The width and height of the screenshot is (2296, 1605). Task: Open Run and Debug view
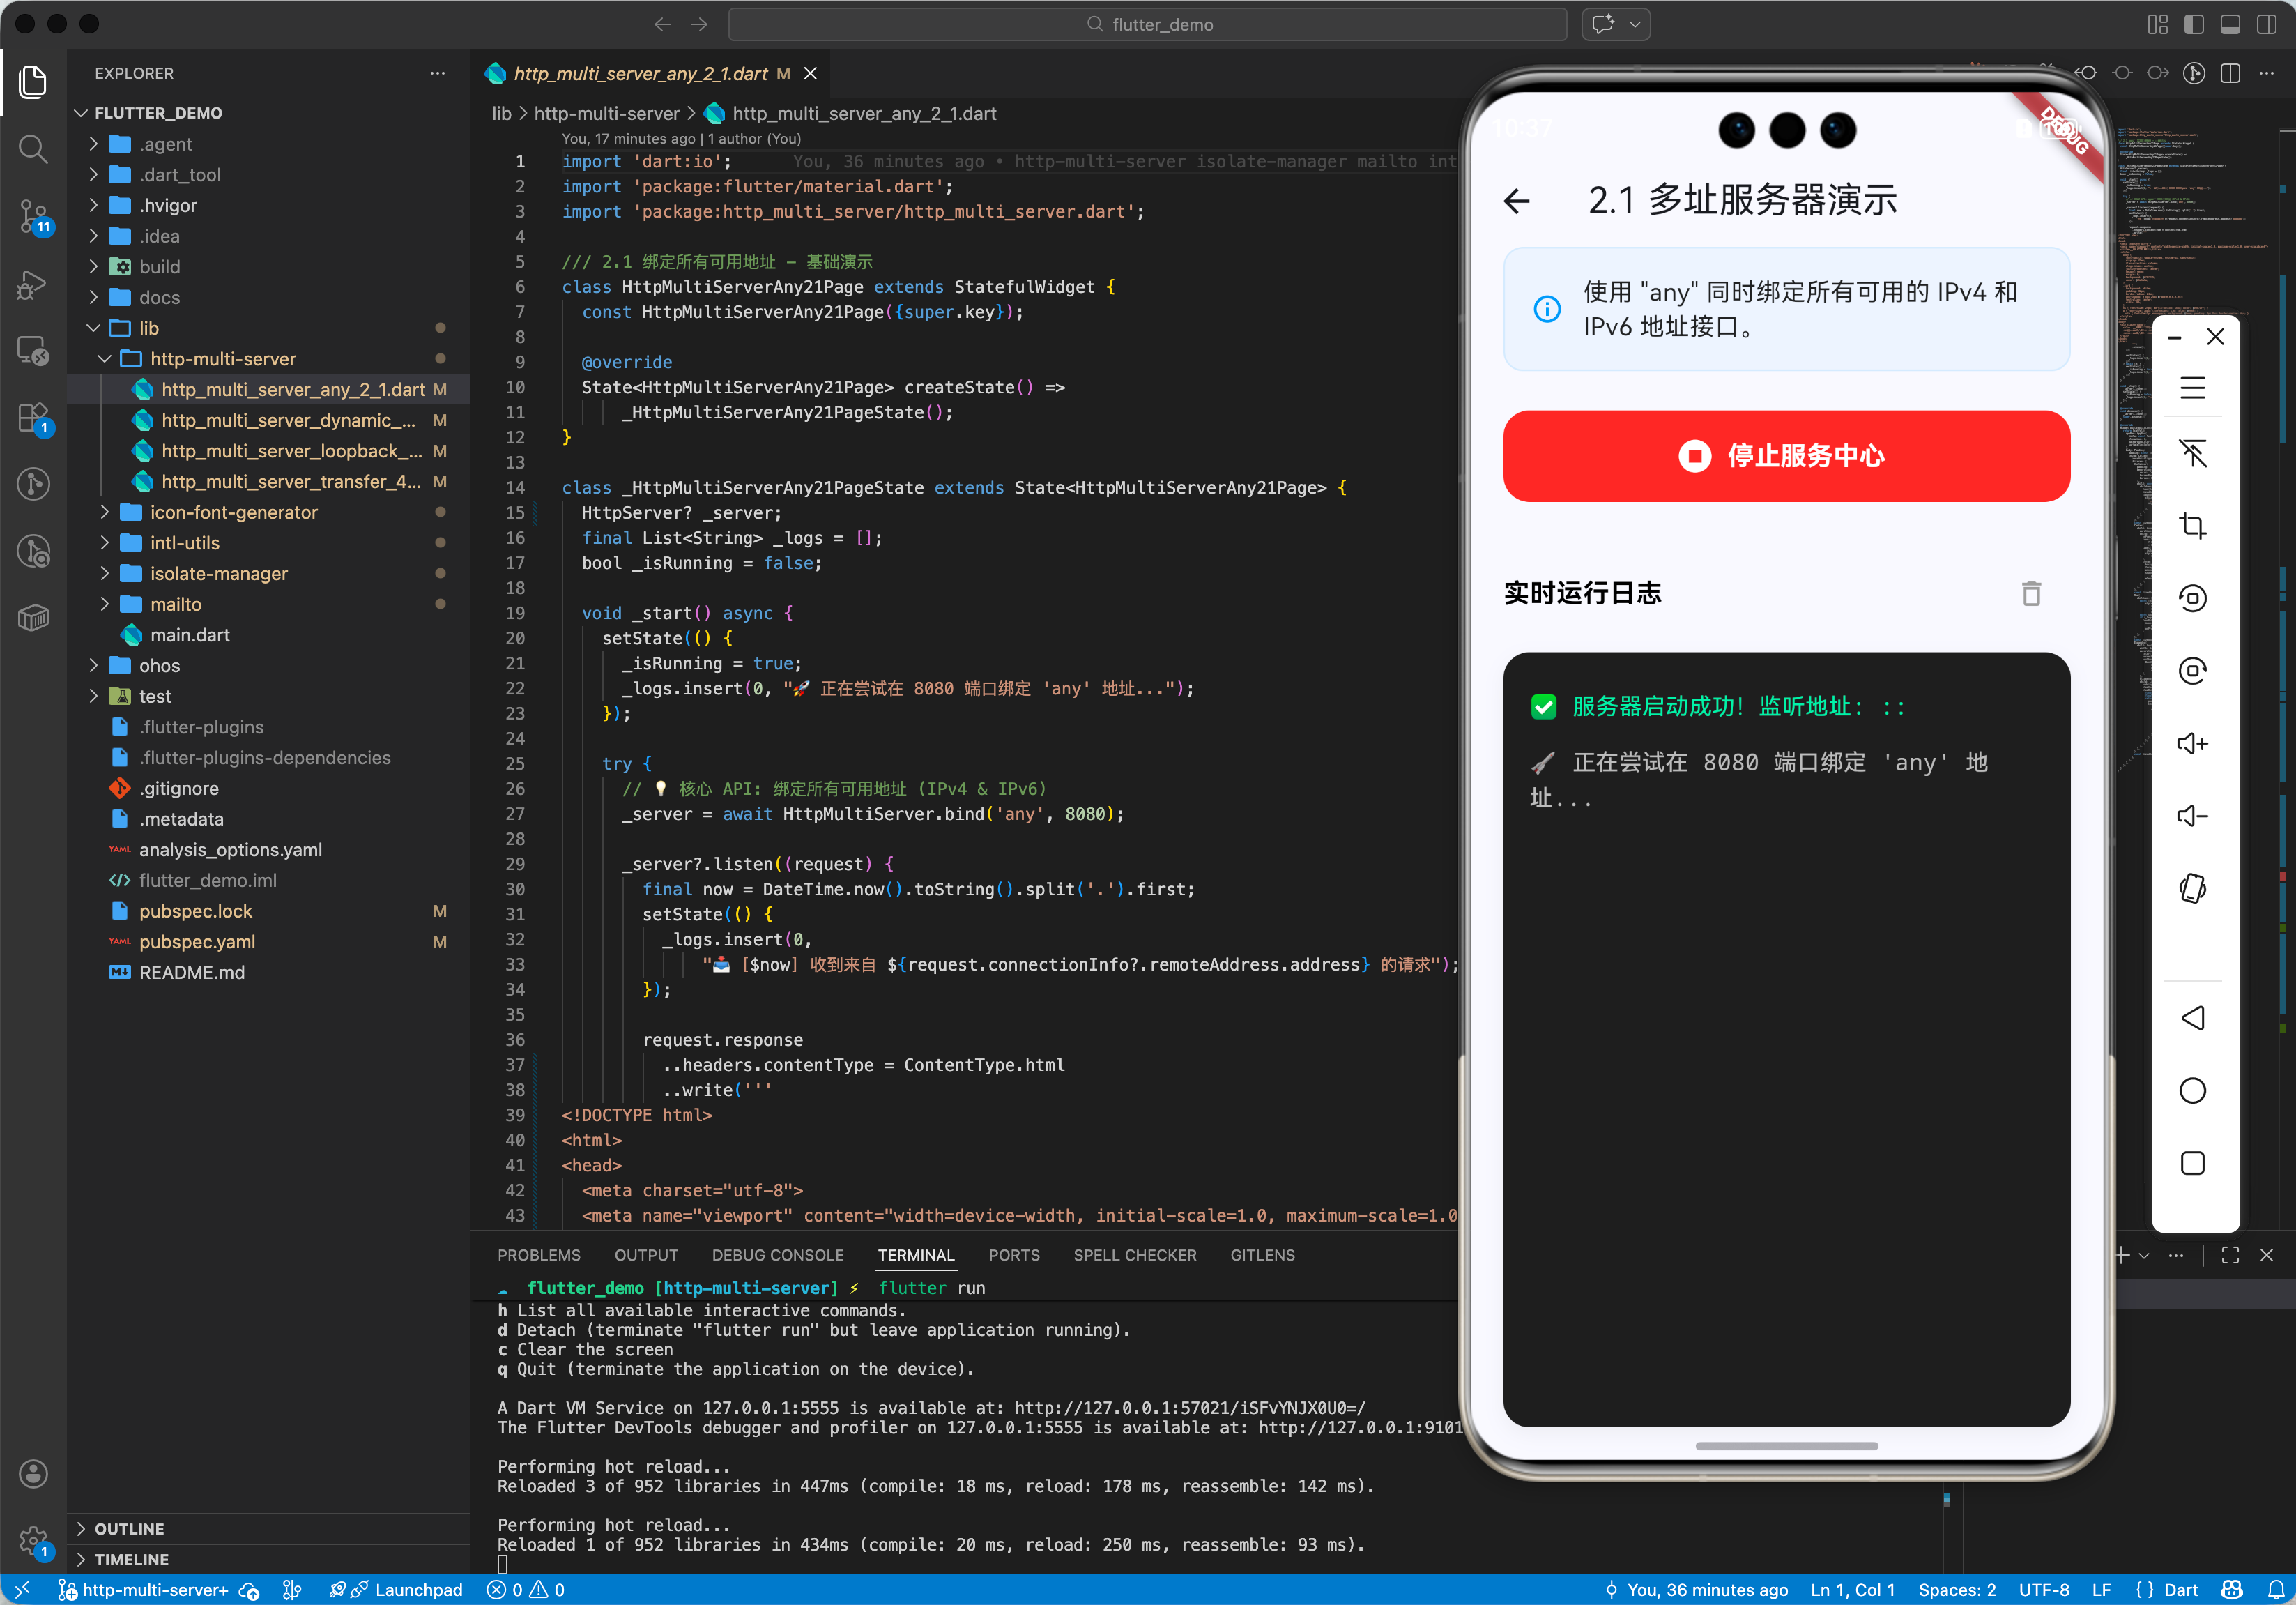point(33,284)
